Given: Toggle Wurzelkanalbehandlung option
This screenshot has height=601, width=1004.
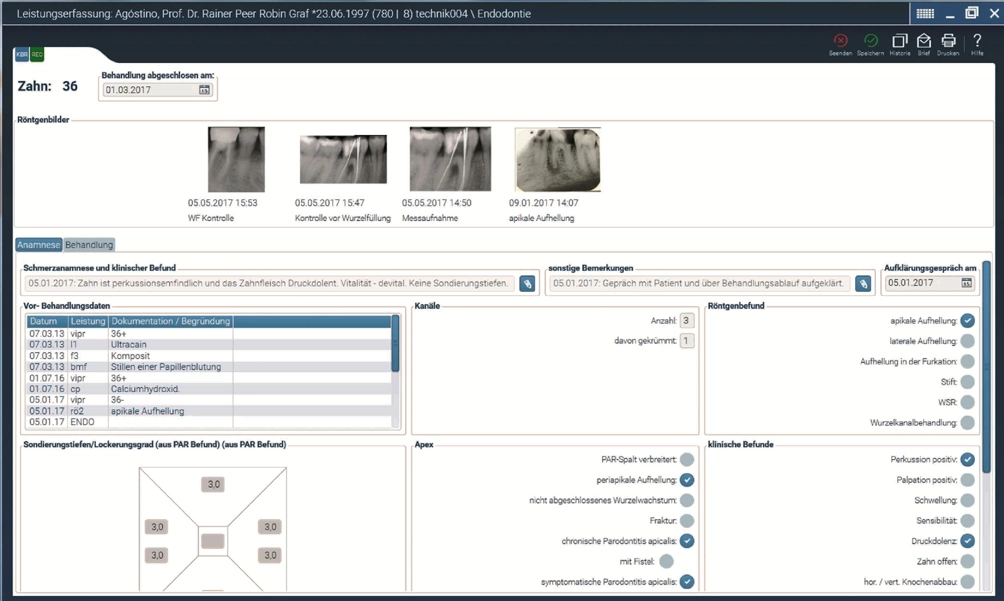Looking at the screenshot, I should [x=968, y=422].
